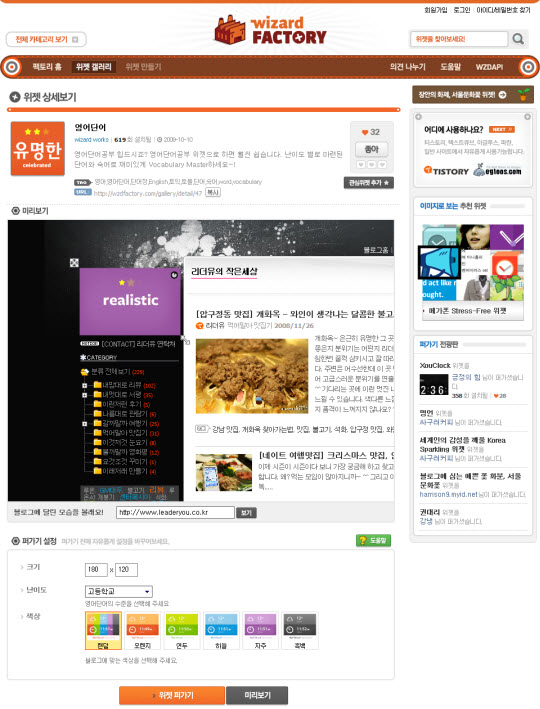Select the 하늘 color swatch

221,631
